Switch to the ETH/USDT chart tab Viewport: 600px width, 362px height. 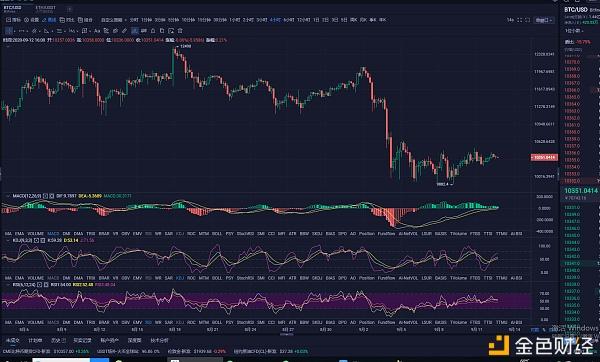(46, 8)
